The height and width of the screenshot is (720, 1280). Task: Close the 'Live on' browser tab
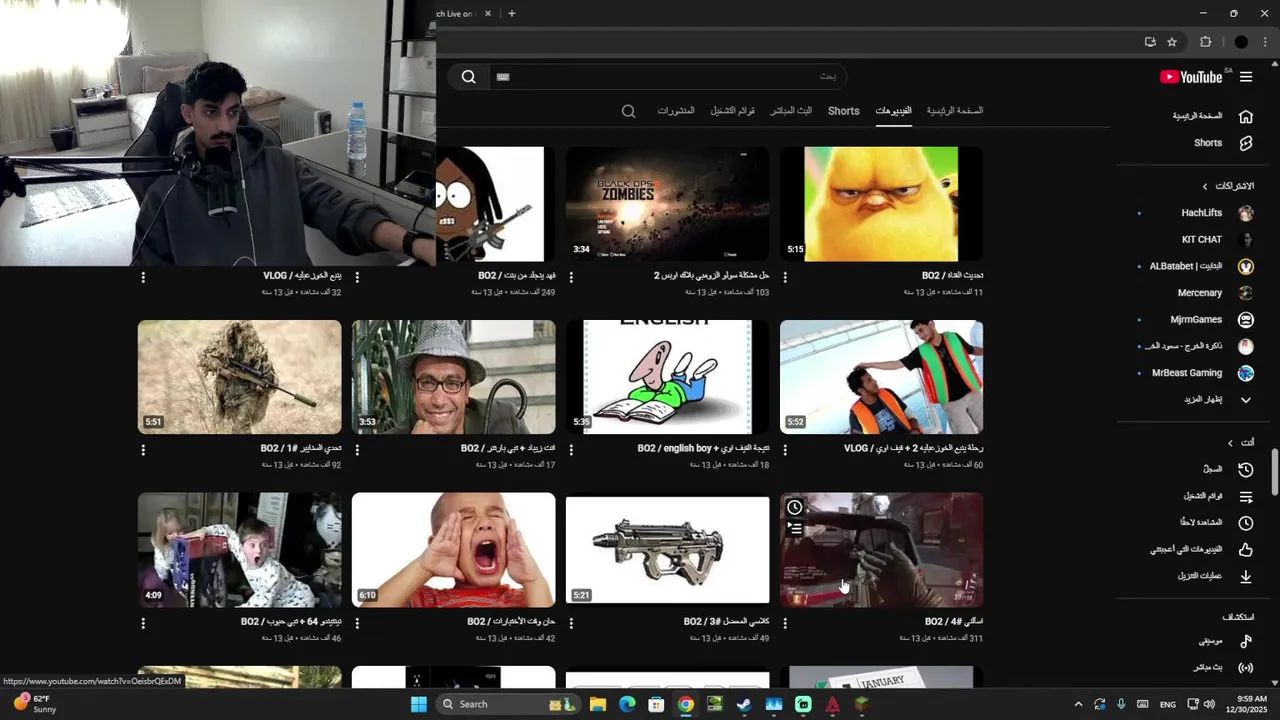[x=488, y=13]
